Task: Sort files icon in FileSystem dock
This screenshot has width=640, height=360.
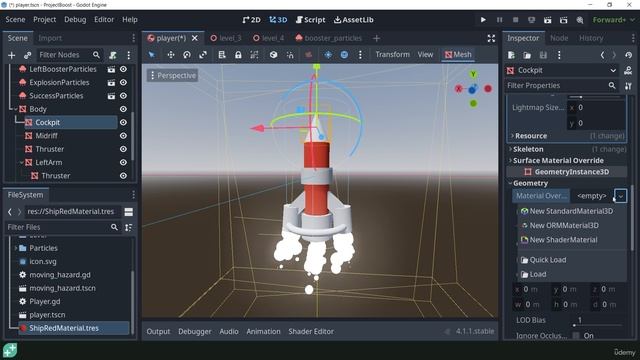Action: [129, 227]
